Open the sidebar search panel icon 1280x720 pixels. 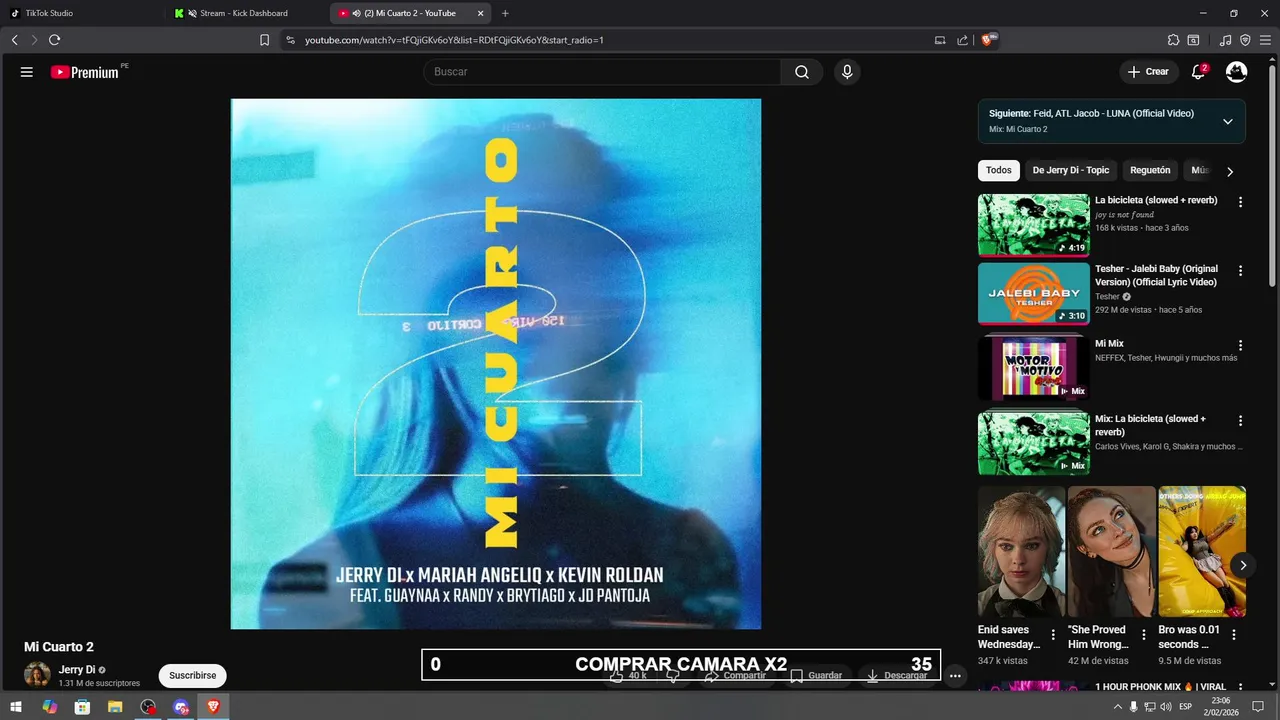[x=1193, y=40]
